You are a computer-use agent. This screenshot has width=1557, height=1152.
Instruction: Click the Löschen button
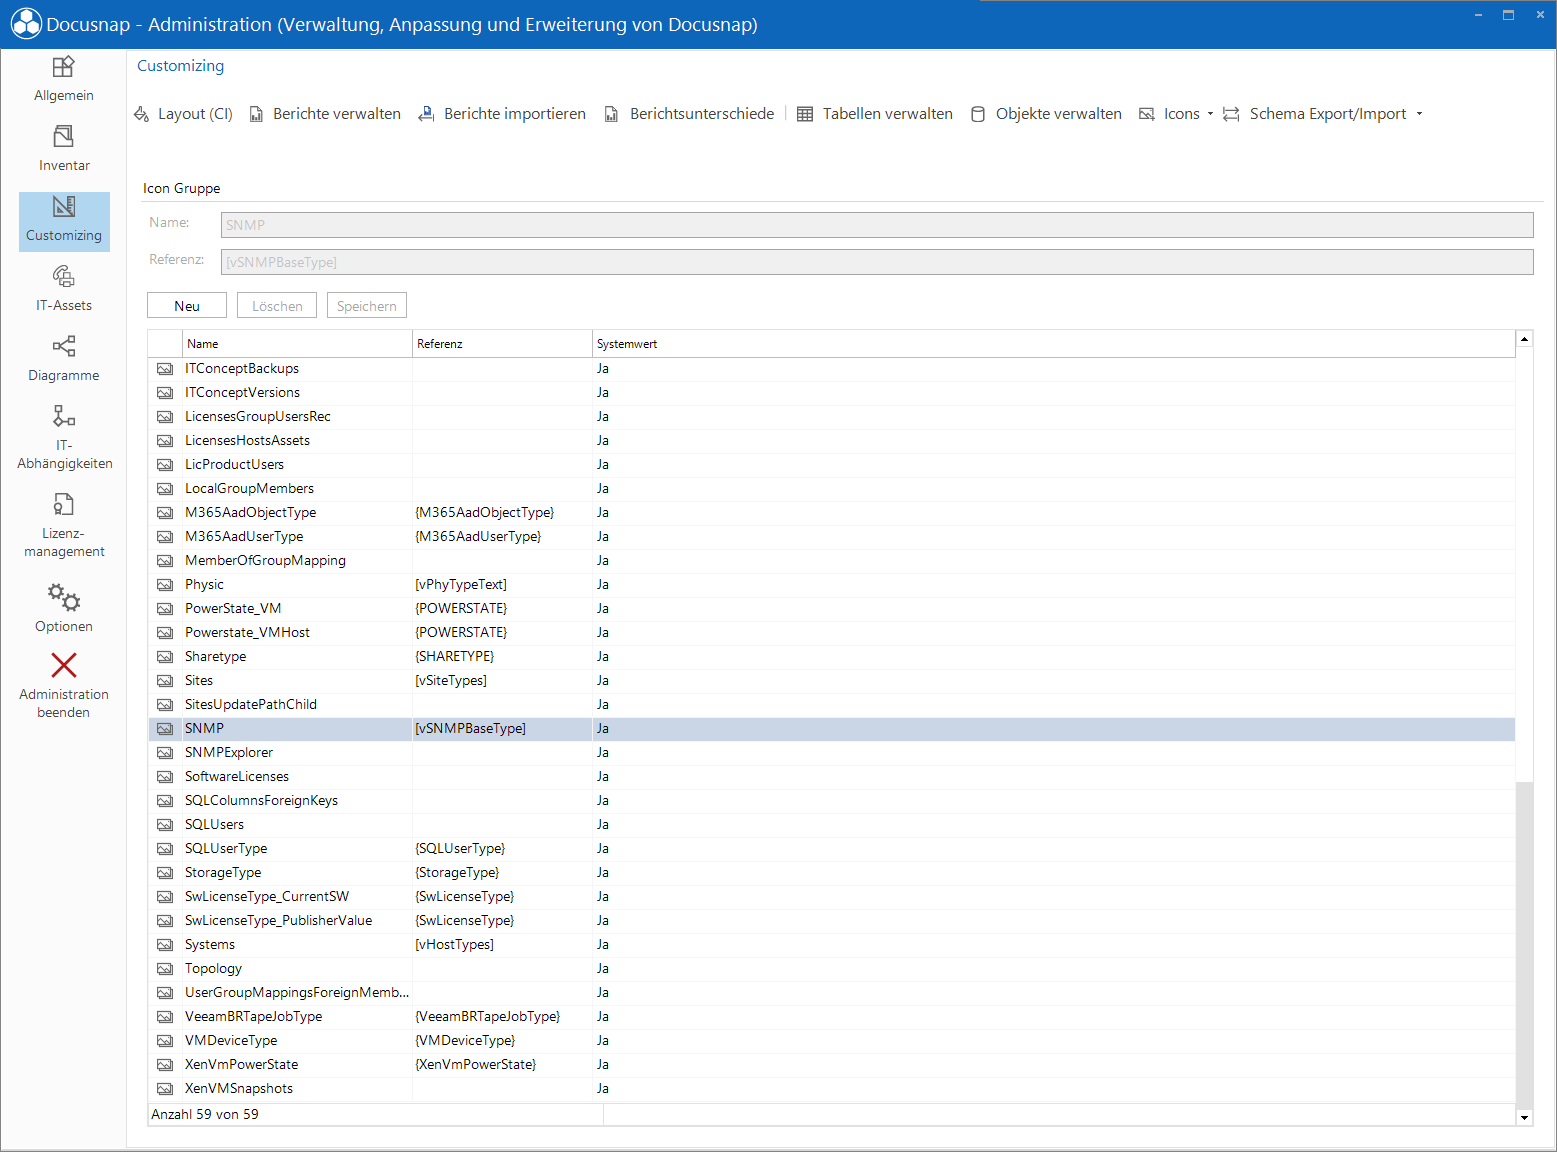click(277, 306)
